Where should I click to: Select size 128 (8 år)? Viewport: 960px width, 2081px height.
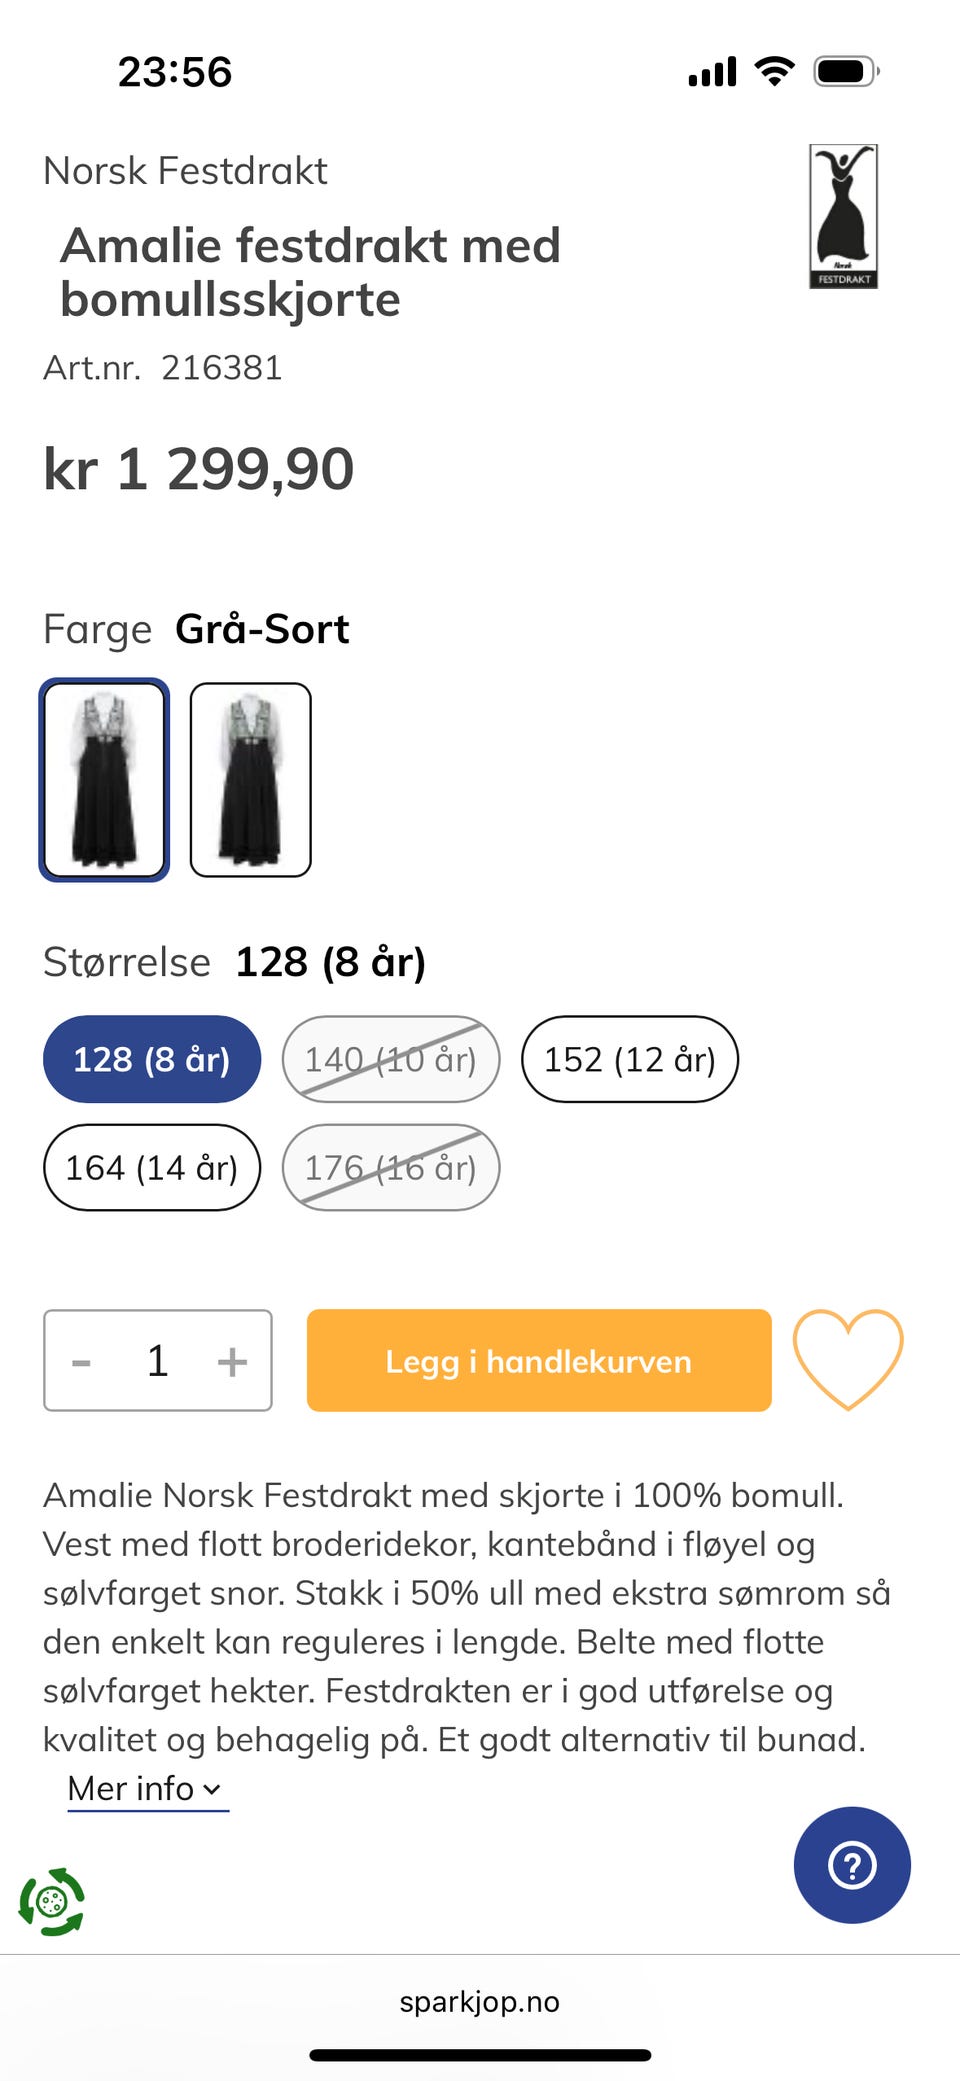(x=152, y=1059)
